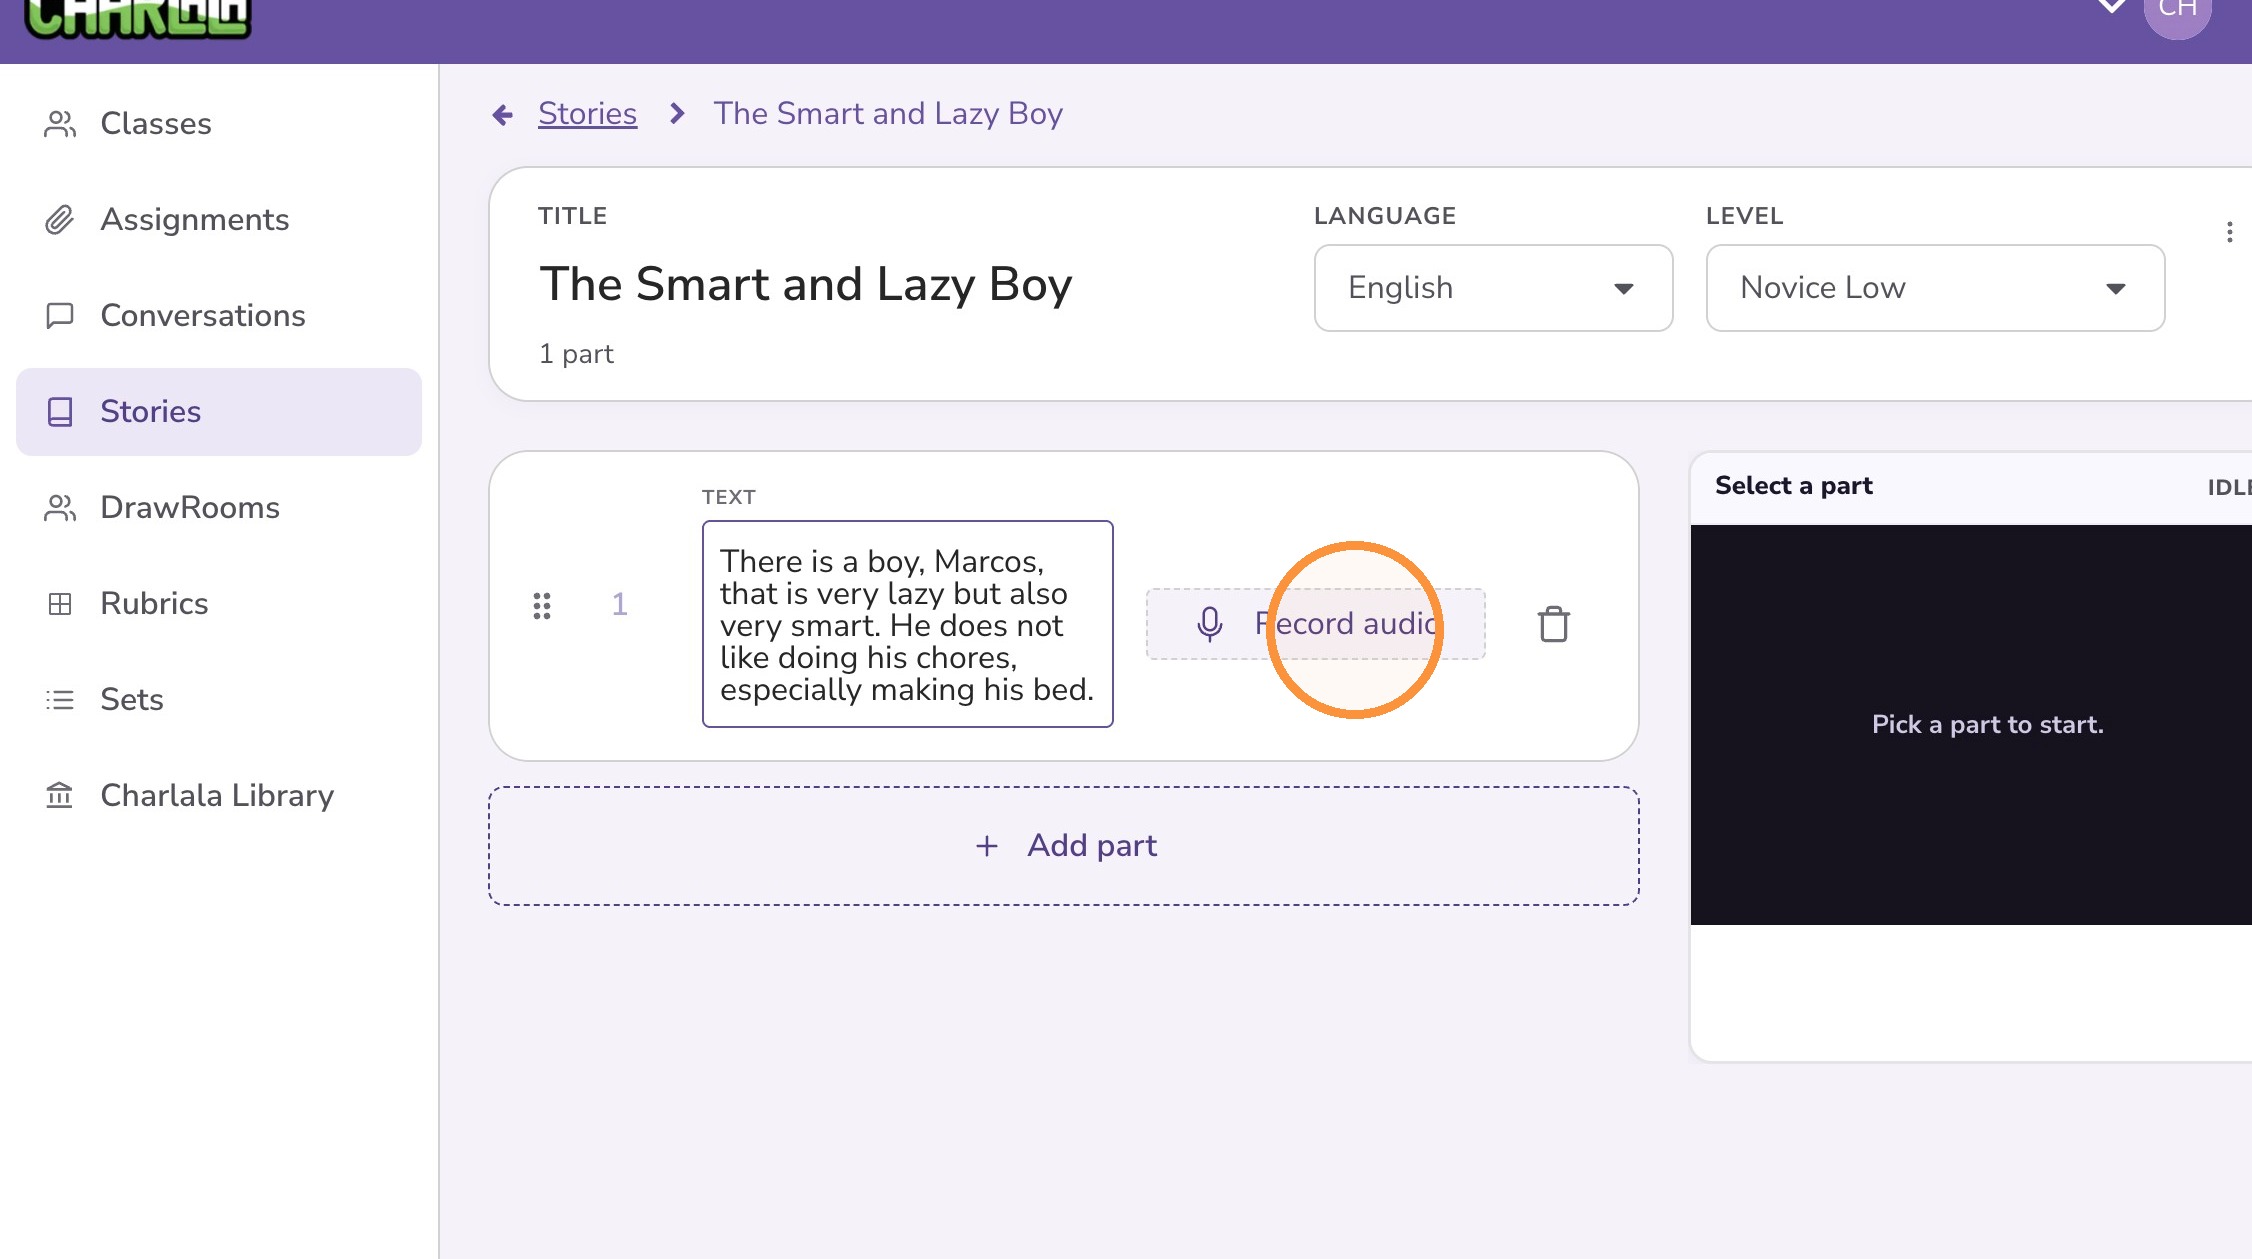2252x1259 pixels.
Task: Open Charlala Library
Action: [219, 796]
